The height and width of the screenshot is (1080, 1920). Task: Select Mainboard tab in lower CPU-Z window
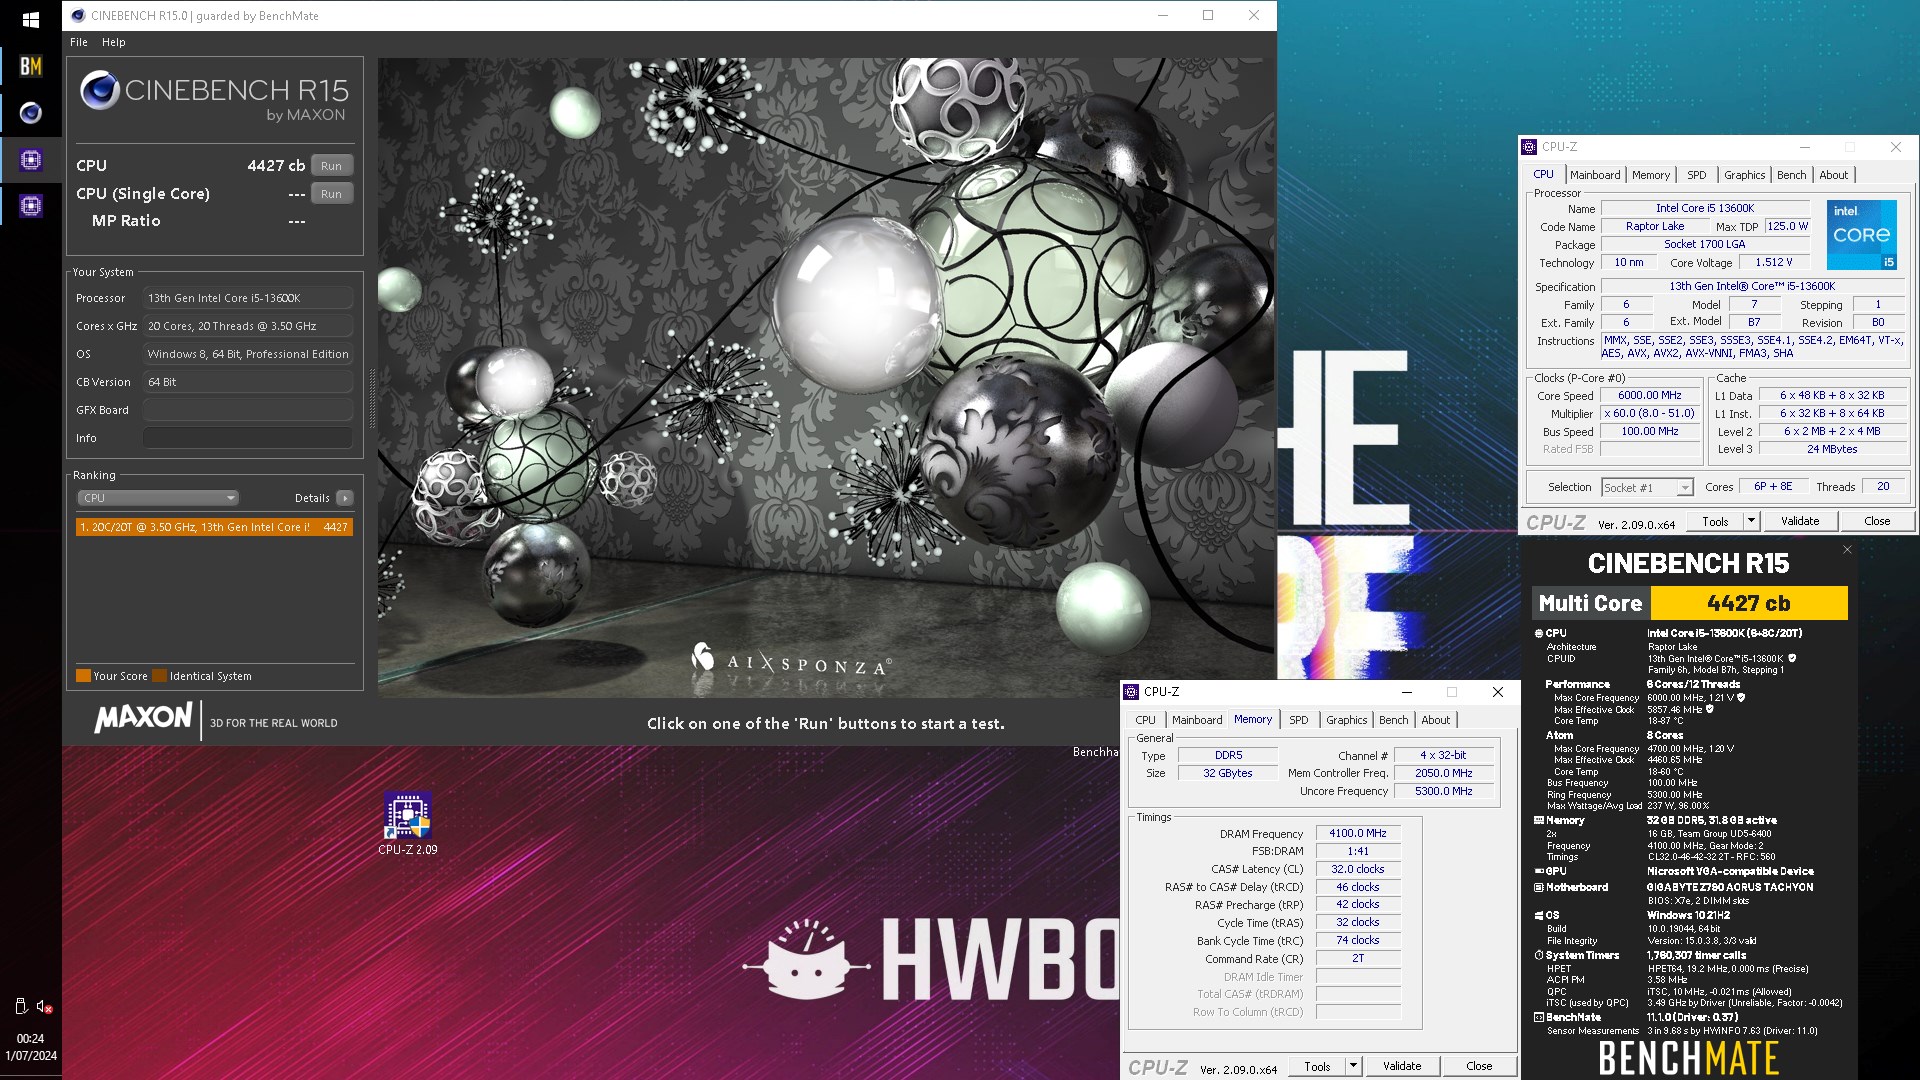click(1197, 720)
